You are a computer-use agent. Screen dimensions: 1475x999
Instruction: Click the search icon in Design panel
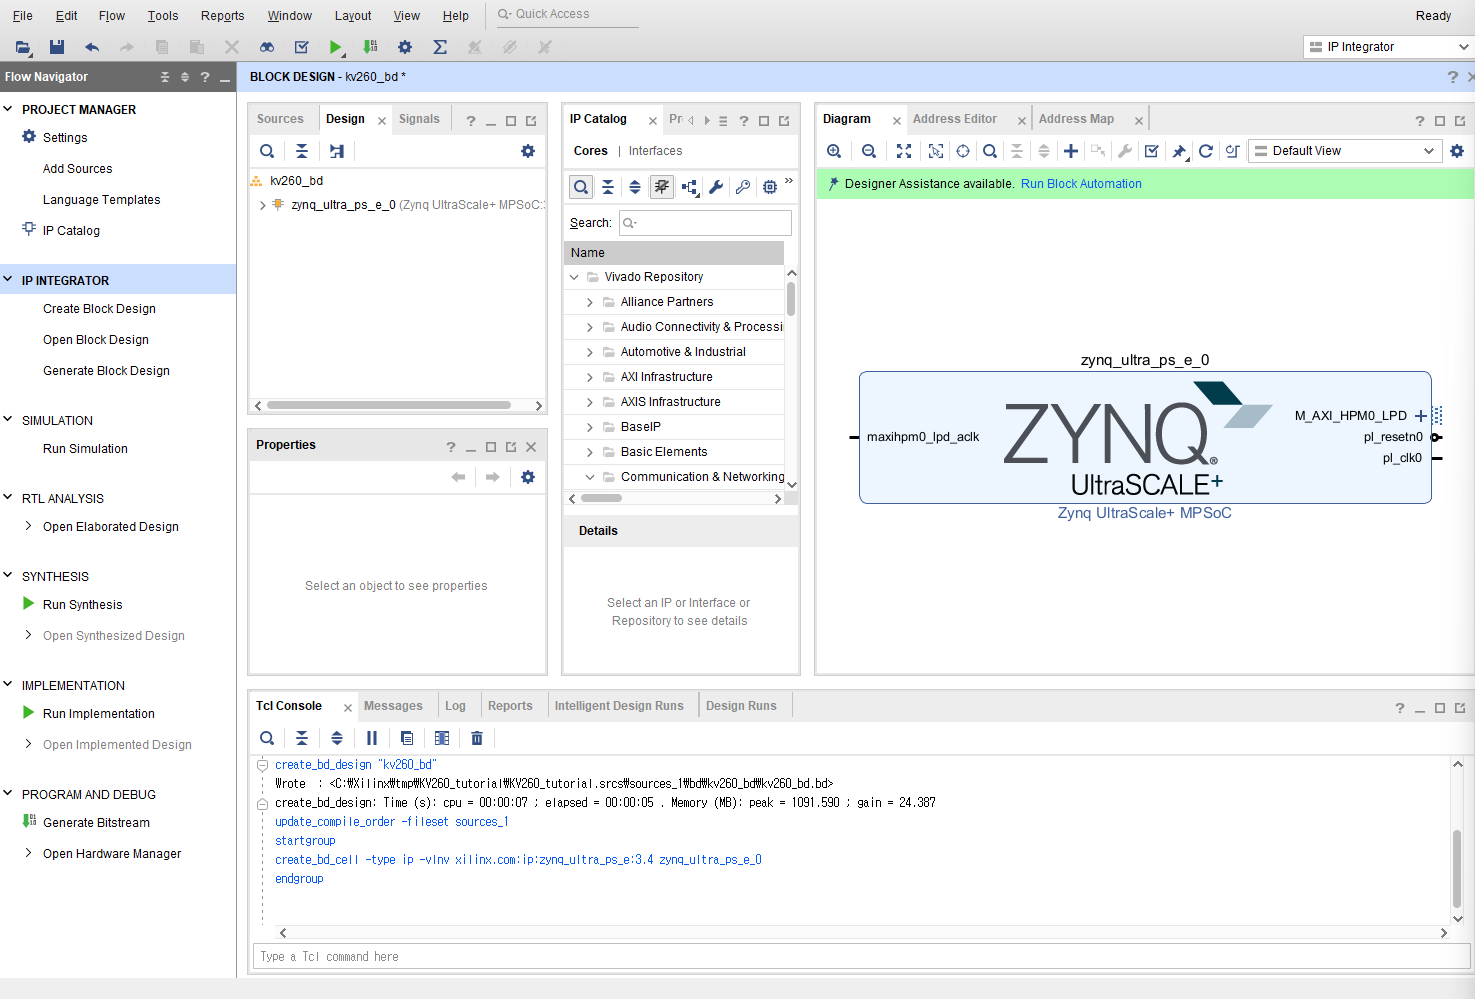pyautogui.click(x=267, y=151)
